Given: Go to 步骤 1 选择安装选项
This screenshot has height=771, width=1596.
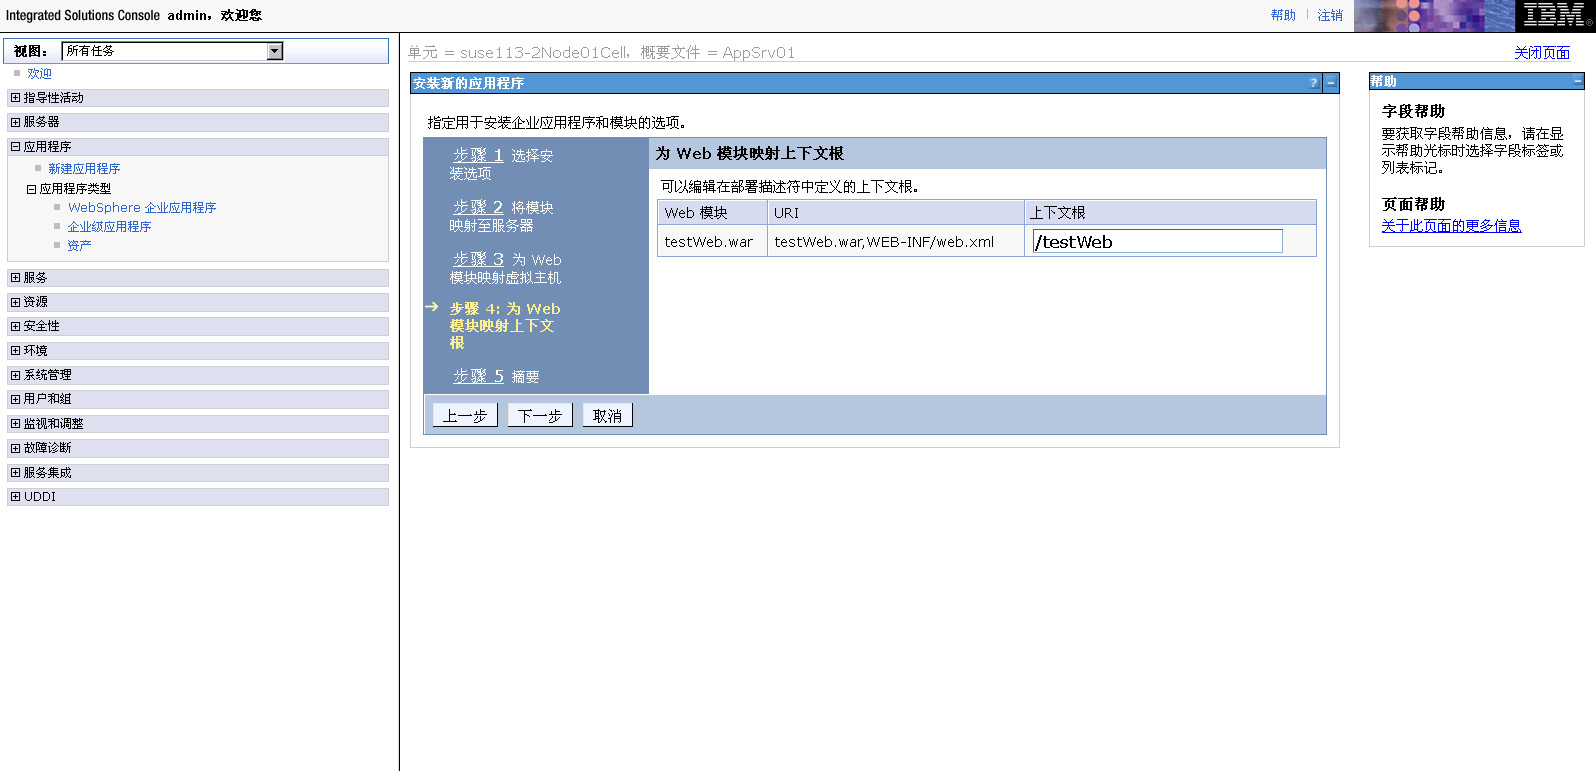Looking at the screenshot, I should tap(478, 155).
